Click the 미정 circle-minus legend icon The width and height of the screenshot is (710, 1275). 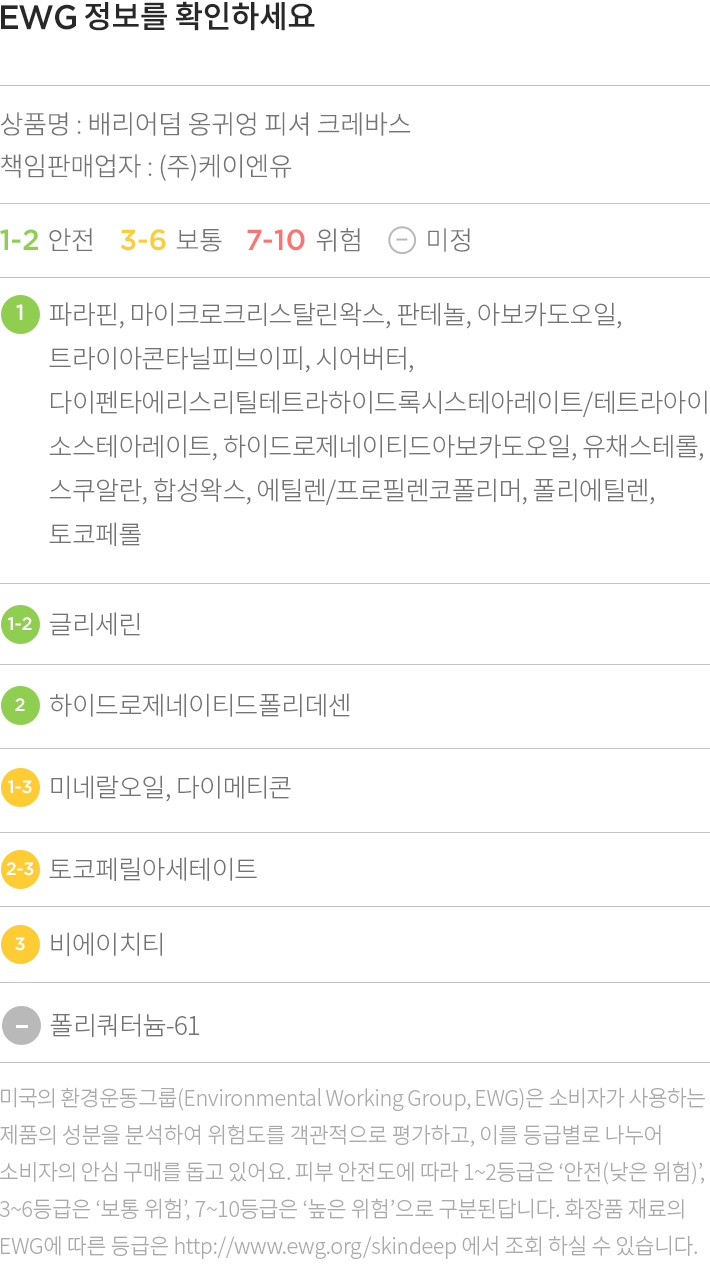(401, 241)
